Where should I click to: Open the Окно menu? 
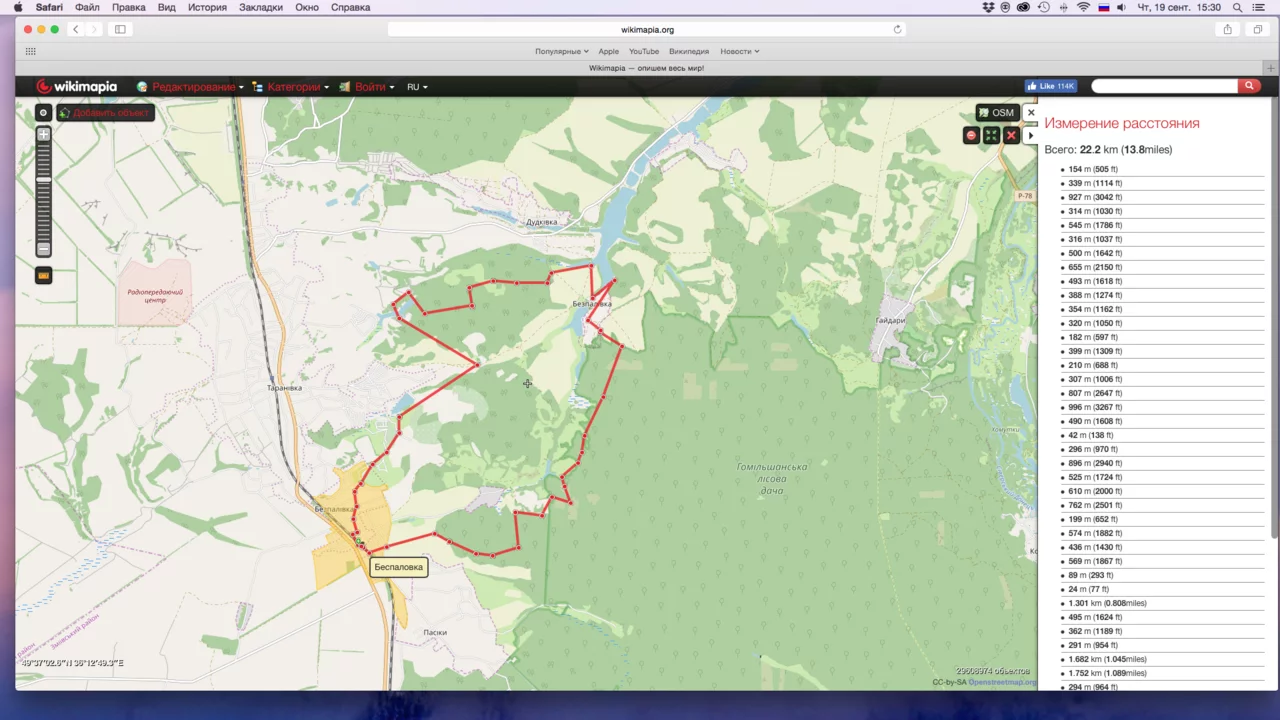pyautogui.click(x=307, y=7)
